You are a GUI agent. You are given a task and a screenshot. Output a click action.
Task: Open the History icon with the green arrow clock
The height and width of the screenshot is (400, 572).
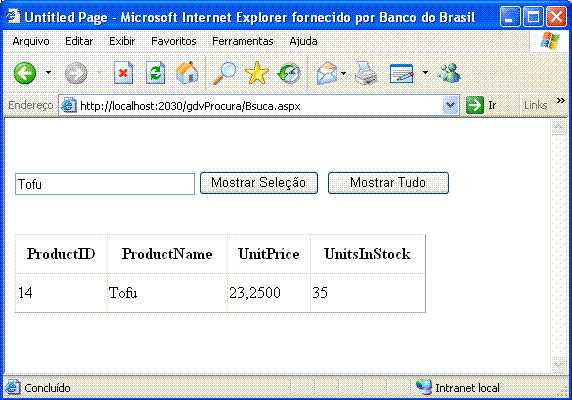tap(289, 73)
